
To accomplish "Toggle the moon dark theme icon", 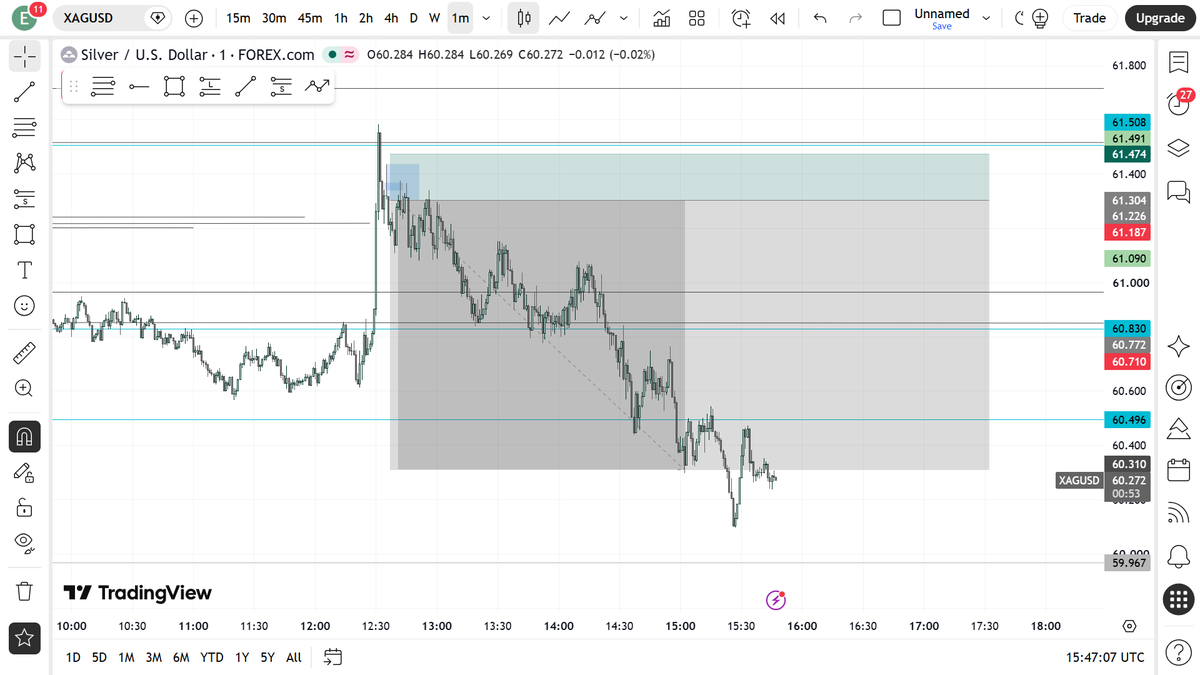I will tap(1020, 18).
